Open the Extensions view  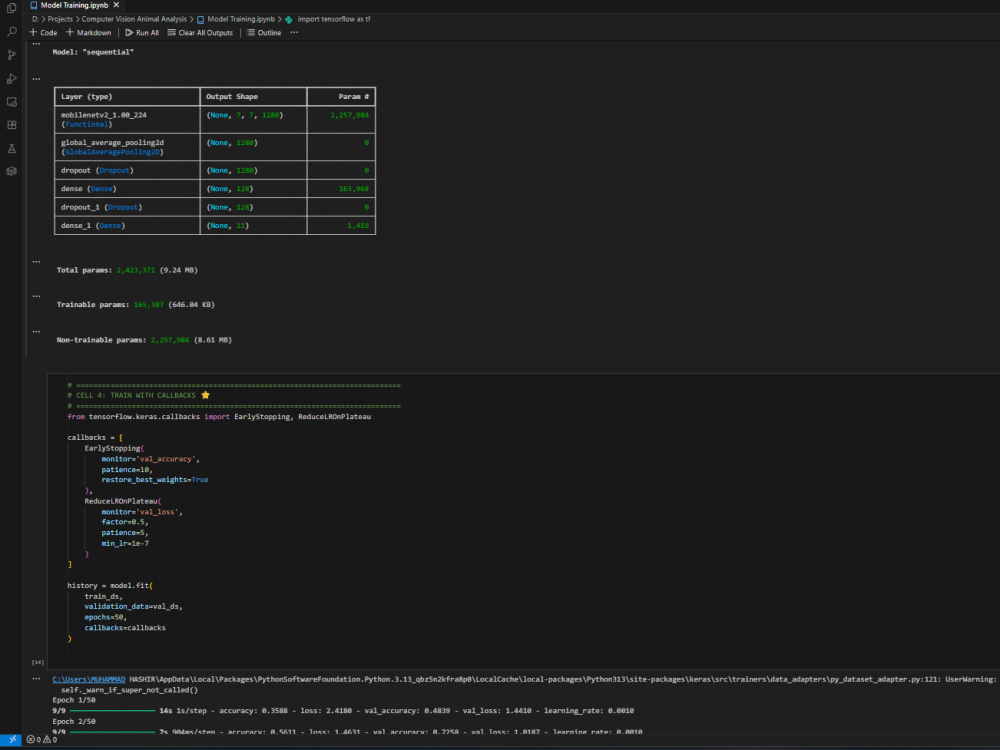coord(11,125)
